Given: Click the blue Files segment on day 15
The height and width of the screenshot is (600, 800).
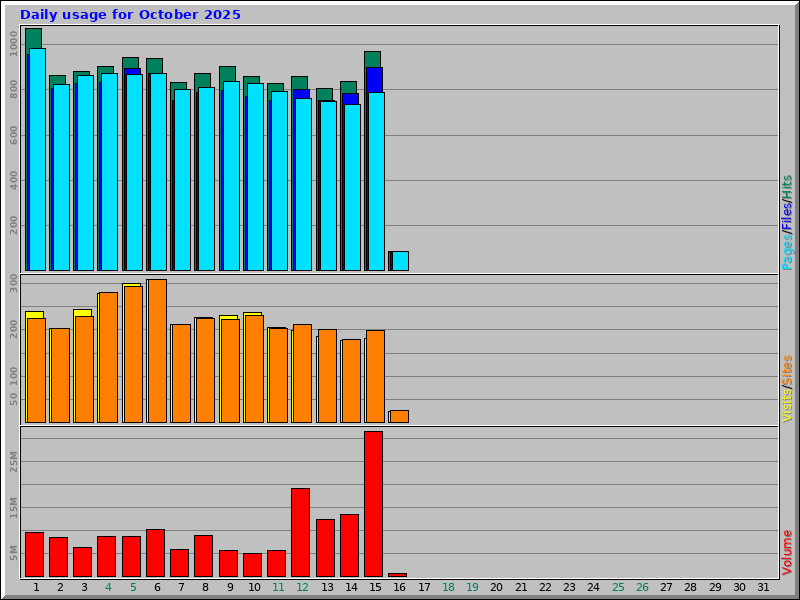Looking at the screenshot, I should point(374,80).
